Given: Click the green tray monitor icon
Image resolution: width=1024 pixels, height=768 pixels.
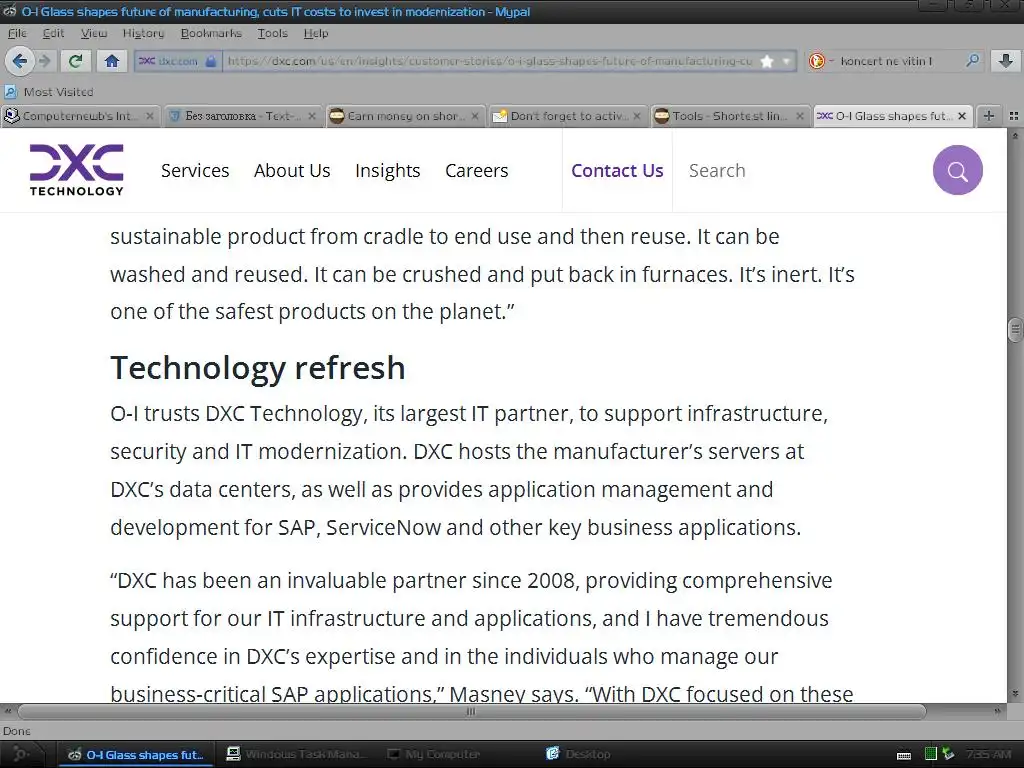Looking at the screenshot, I should pyautogui.click(x=931, y=754).
